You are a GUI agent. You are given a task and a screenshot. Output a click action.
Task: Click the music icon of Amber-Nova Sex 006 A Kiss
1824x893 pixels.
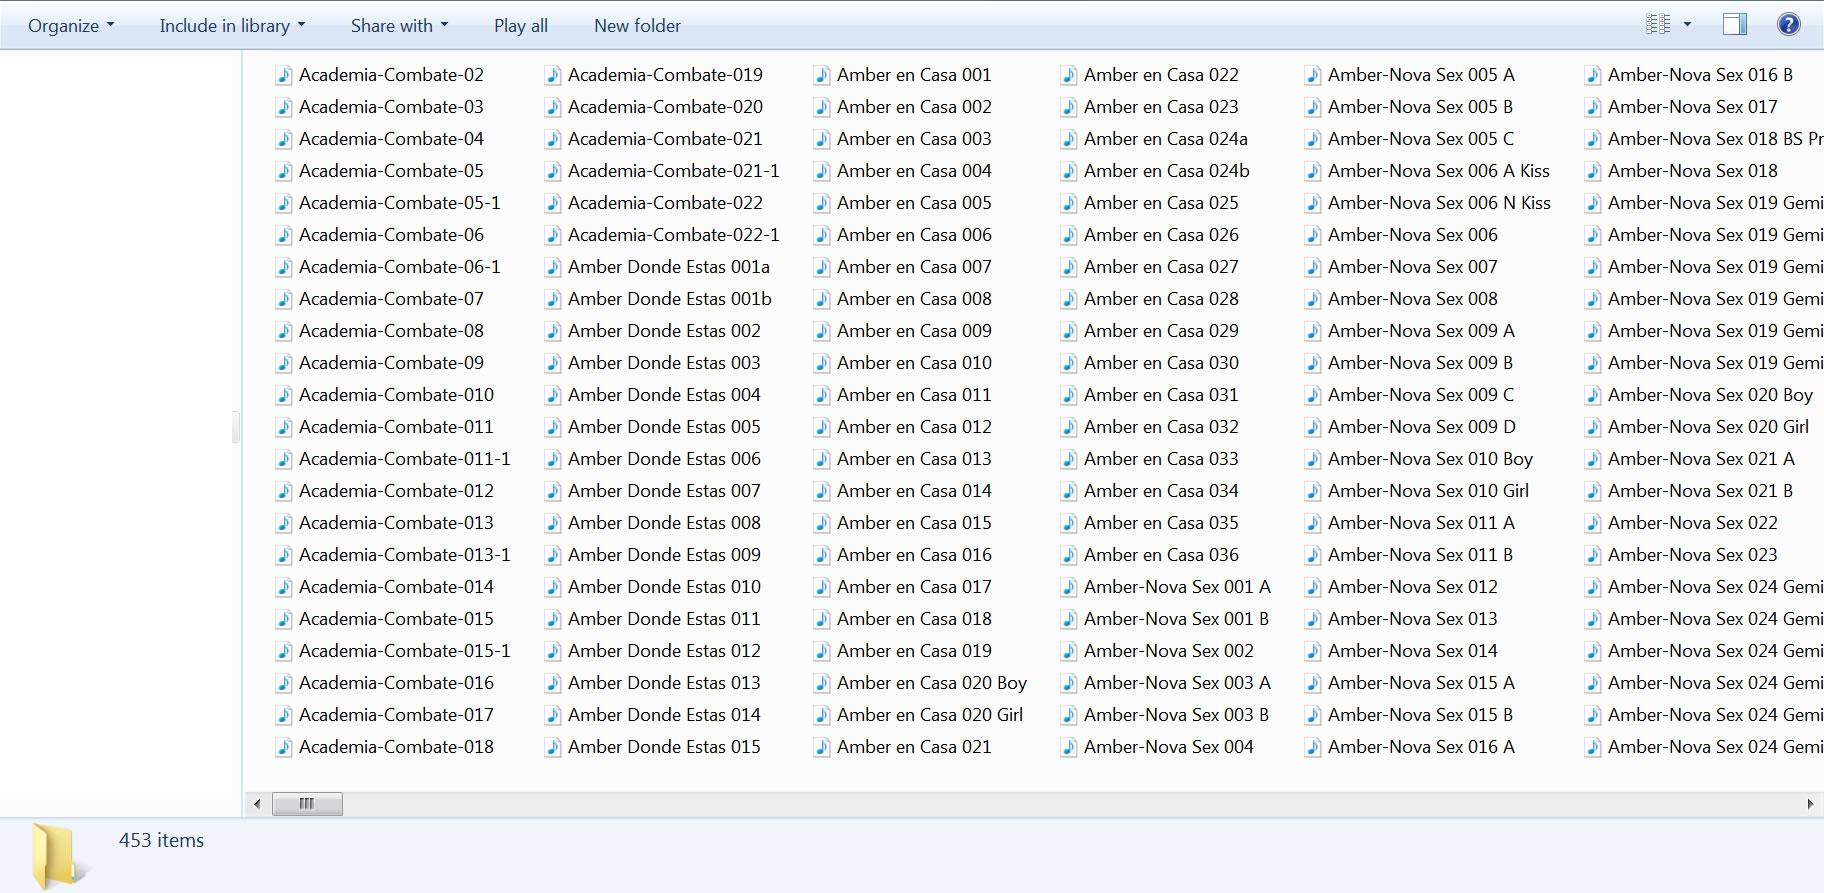1313,171
